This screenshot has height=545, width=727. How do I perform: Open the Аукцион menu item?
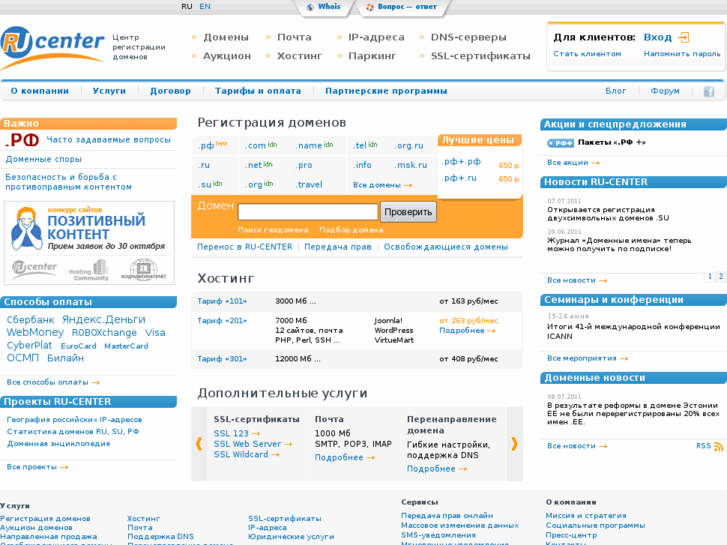coord(227,56)
